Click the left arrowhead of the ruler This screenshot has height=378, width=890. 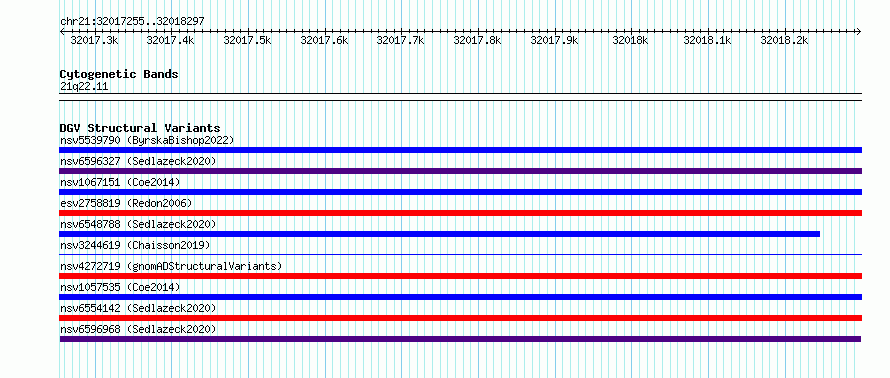click(62, 31)
